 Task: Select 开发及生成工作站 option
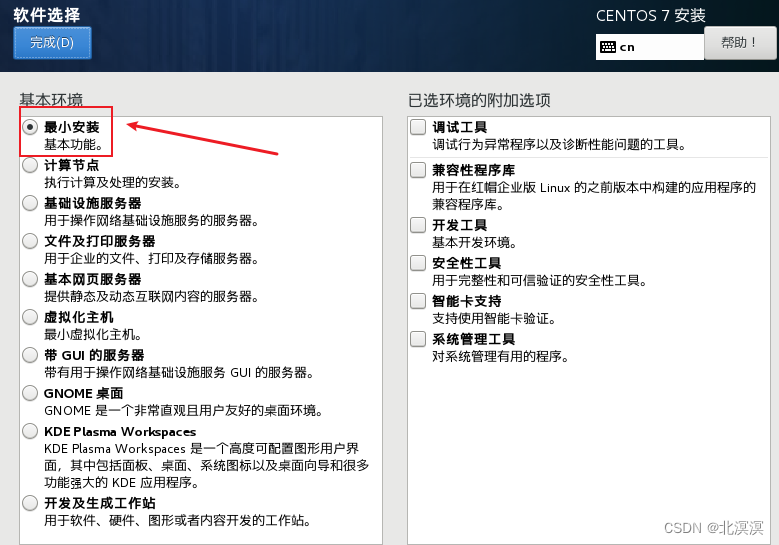[x=30, y=503]
